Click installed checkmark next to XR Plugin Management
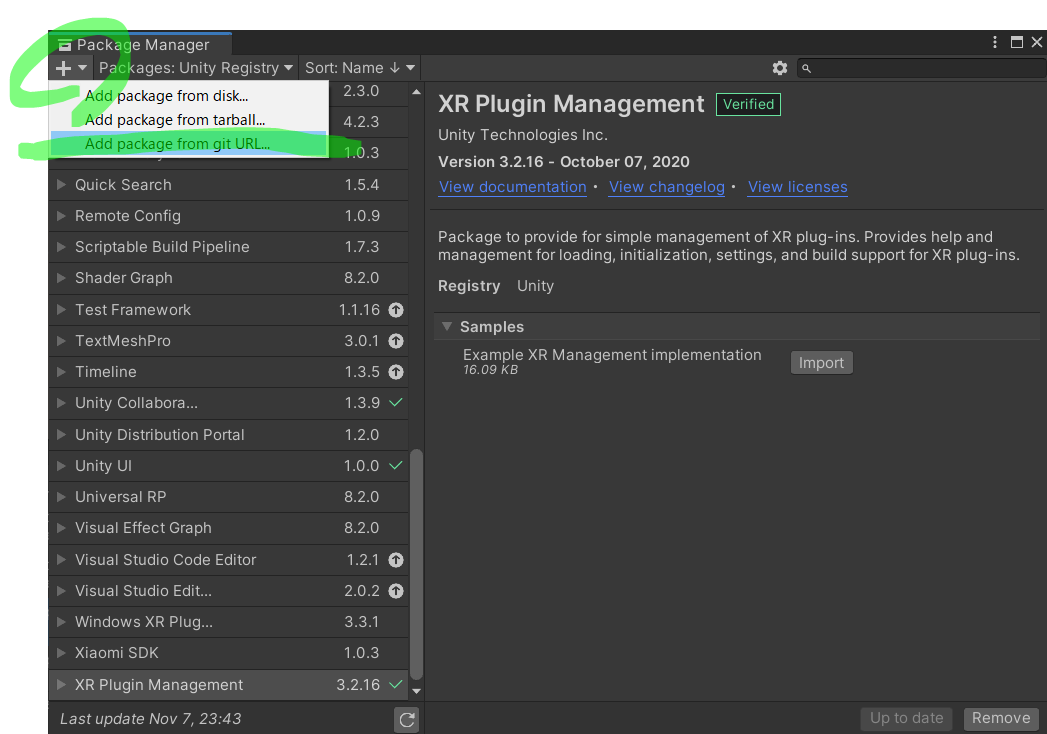The width and height of the screenshot is (1047, 734). click(396, 685)
